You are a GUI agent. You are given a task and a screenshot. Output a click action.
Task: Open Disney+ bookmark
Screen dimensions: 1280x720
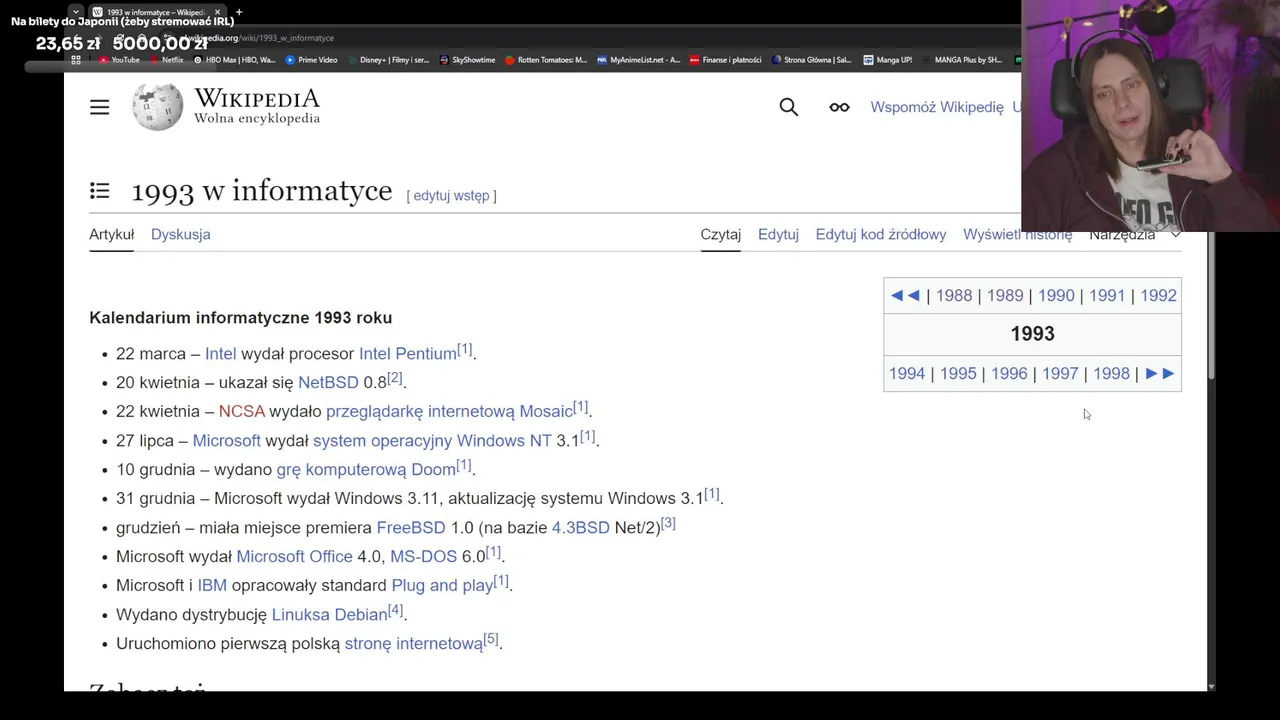point(388,60)
